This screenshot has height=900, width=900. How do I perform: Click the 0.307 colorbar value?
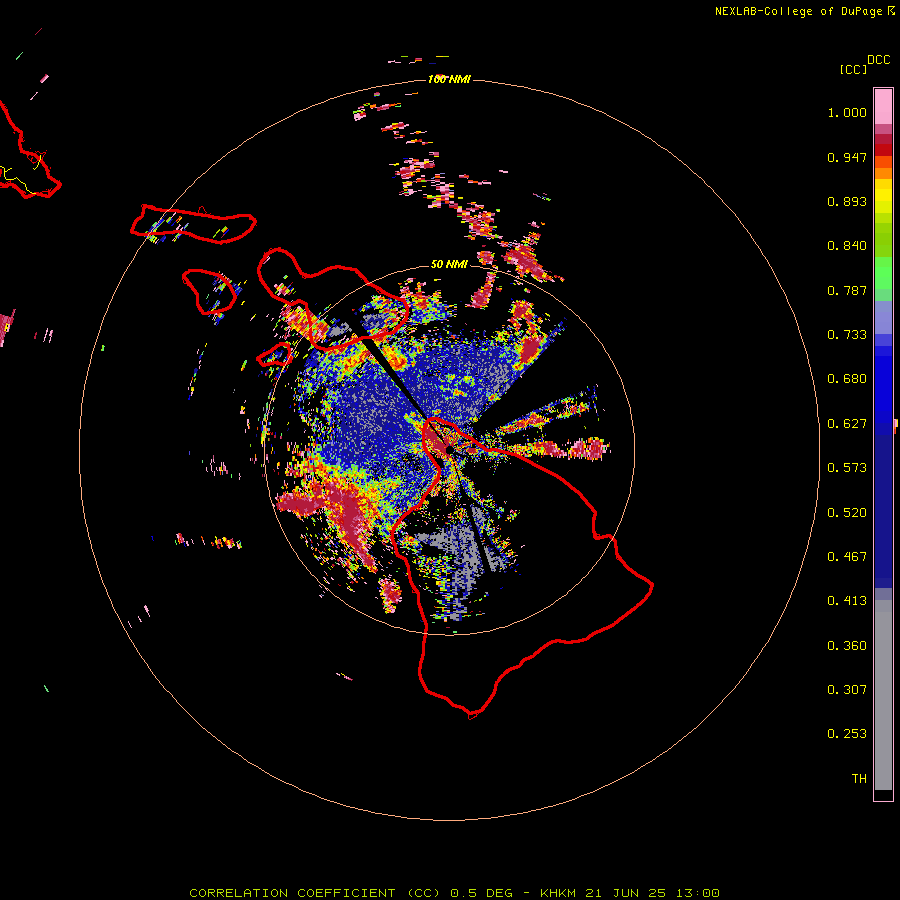point(847,690)
